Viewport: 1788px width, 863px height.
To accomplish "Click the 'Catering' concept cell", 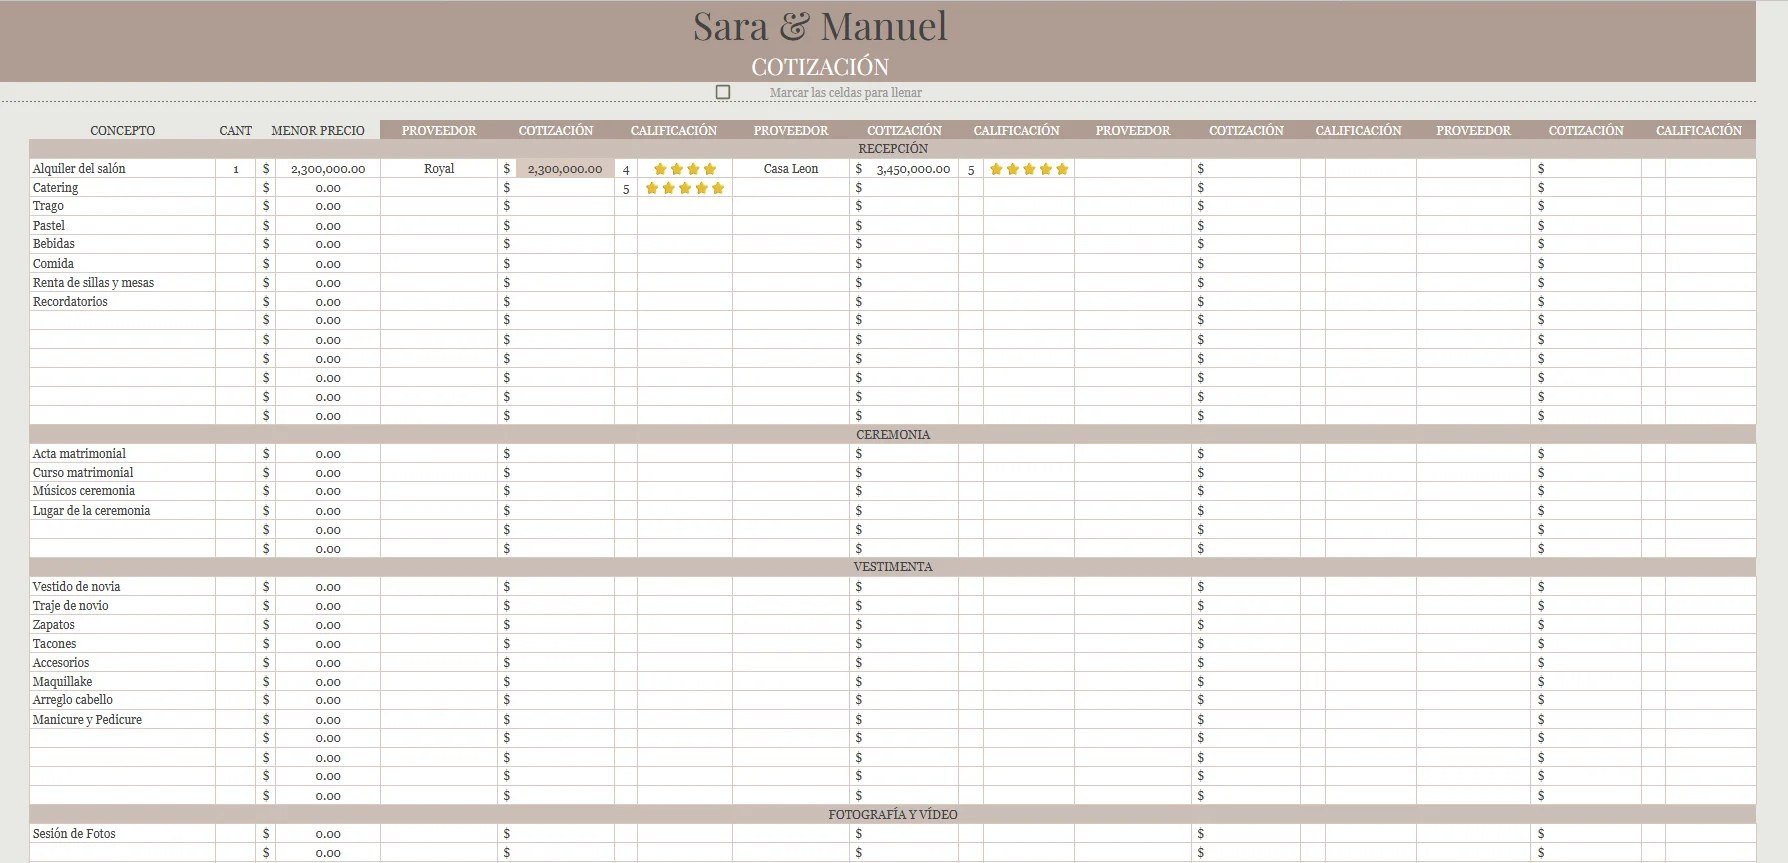I will tap(123, 188).
